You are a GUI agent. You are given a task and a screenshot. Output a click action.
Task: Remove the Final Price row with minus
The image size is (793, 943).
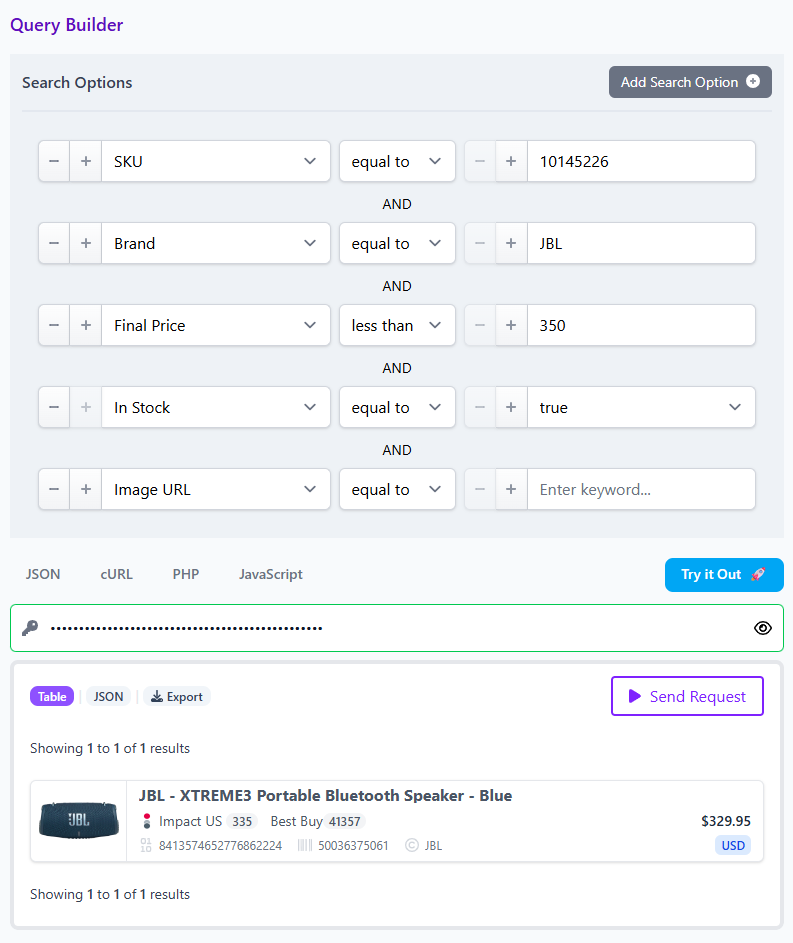click(x=54, y=325)
